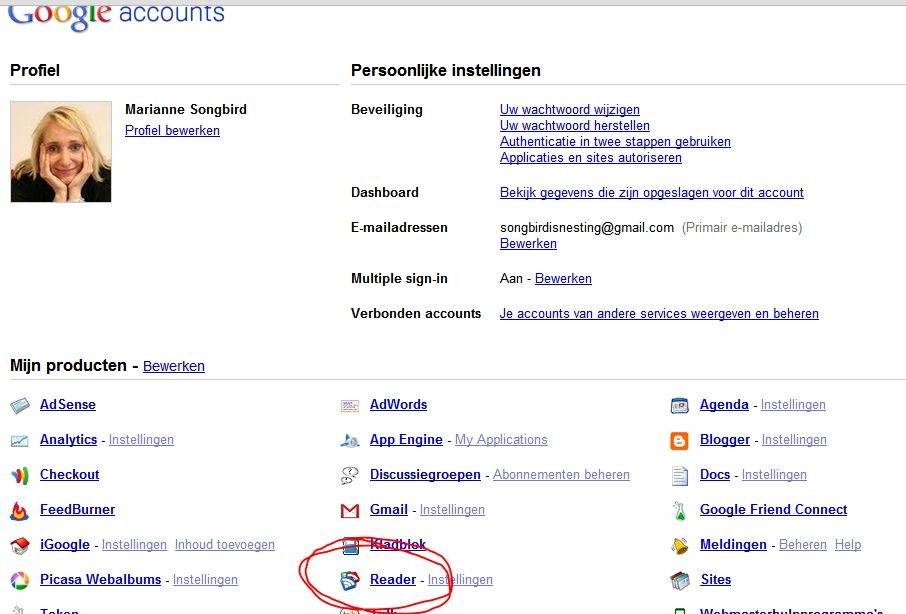Open App Engine My Applications link
906x614 pixels.
(501, 440)
